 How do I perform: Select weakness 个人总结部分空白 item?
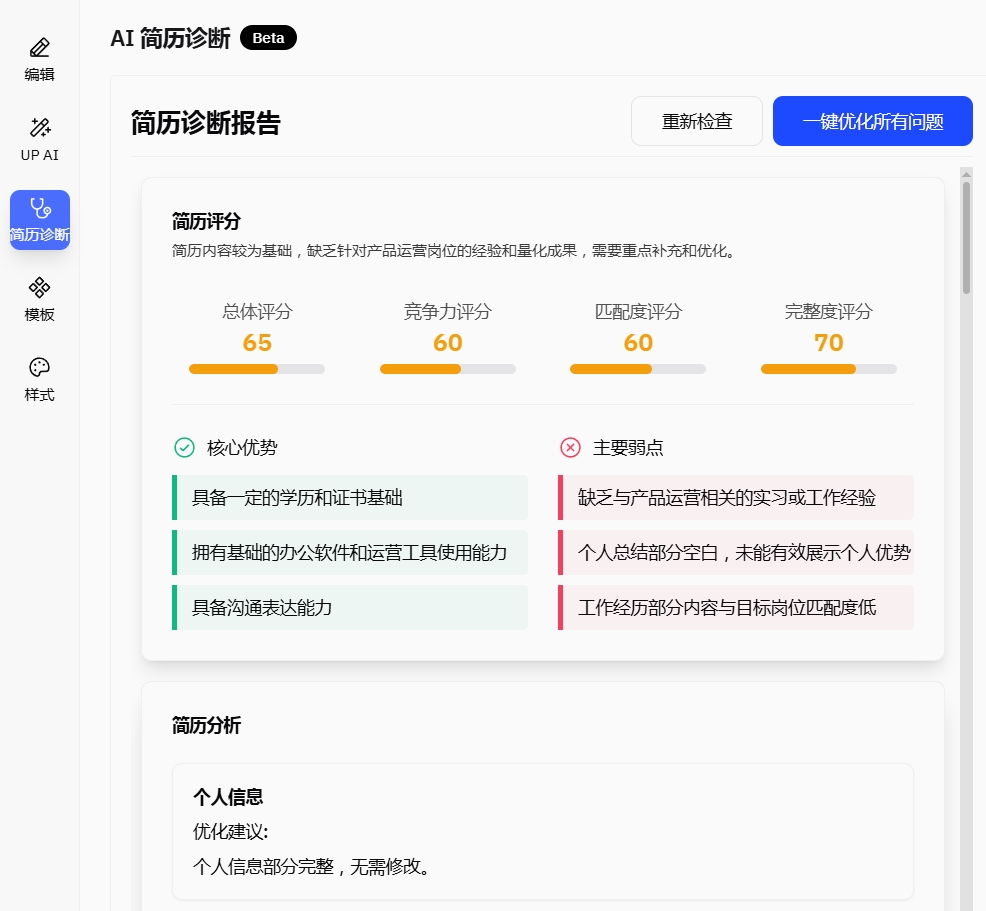point(736,552)
